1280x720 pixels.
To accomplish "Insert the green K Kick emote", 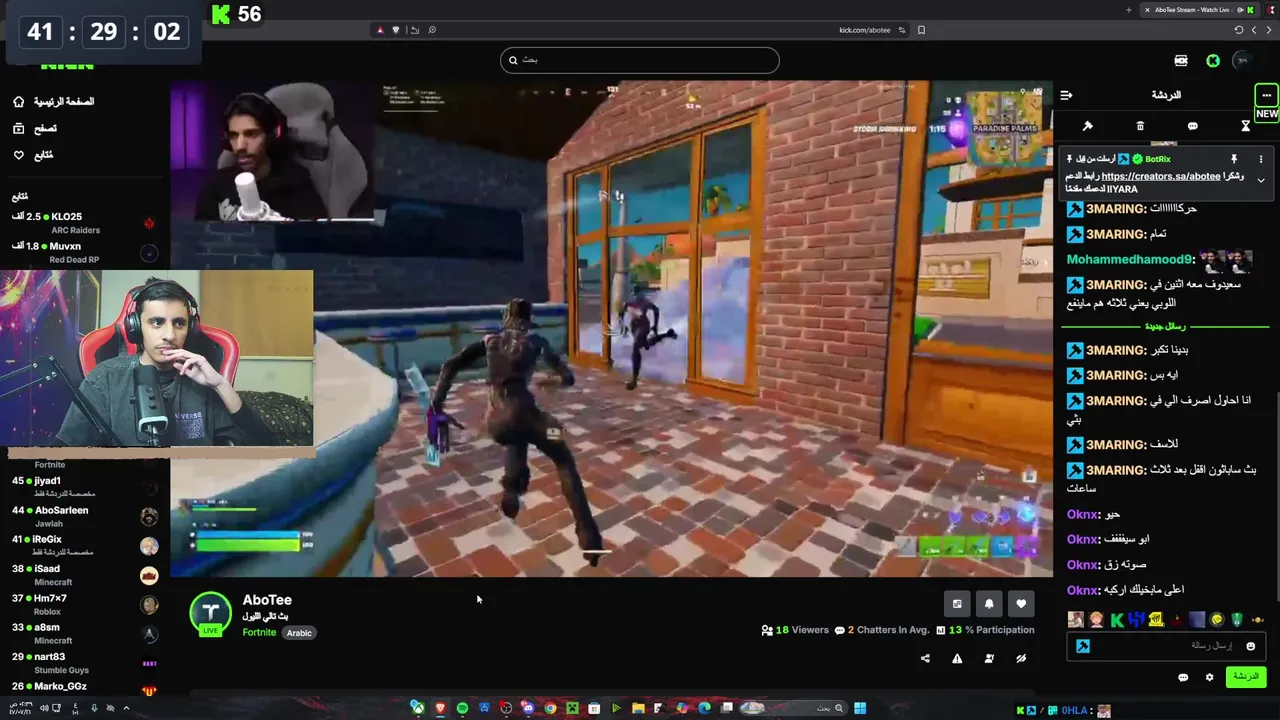I will (1117, 620).
